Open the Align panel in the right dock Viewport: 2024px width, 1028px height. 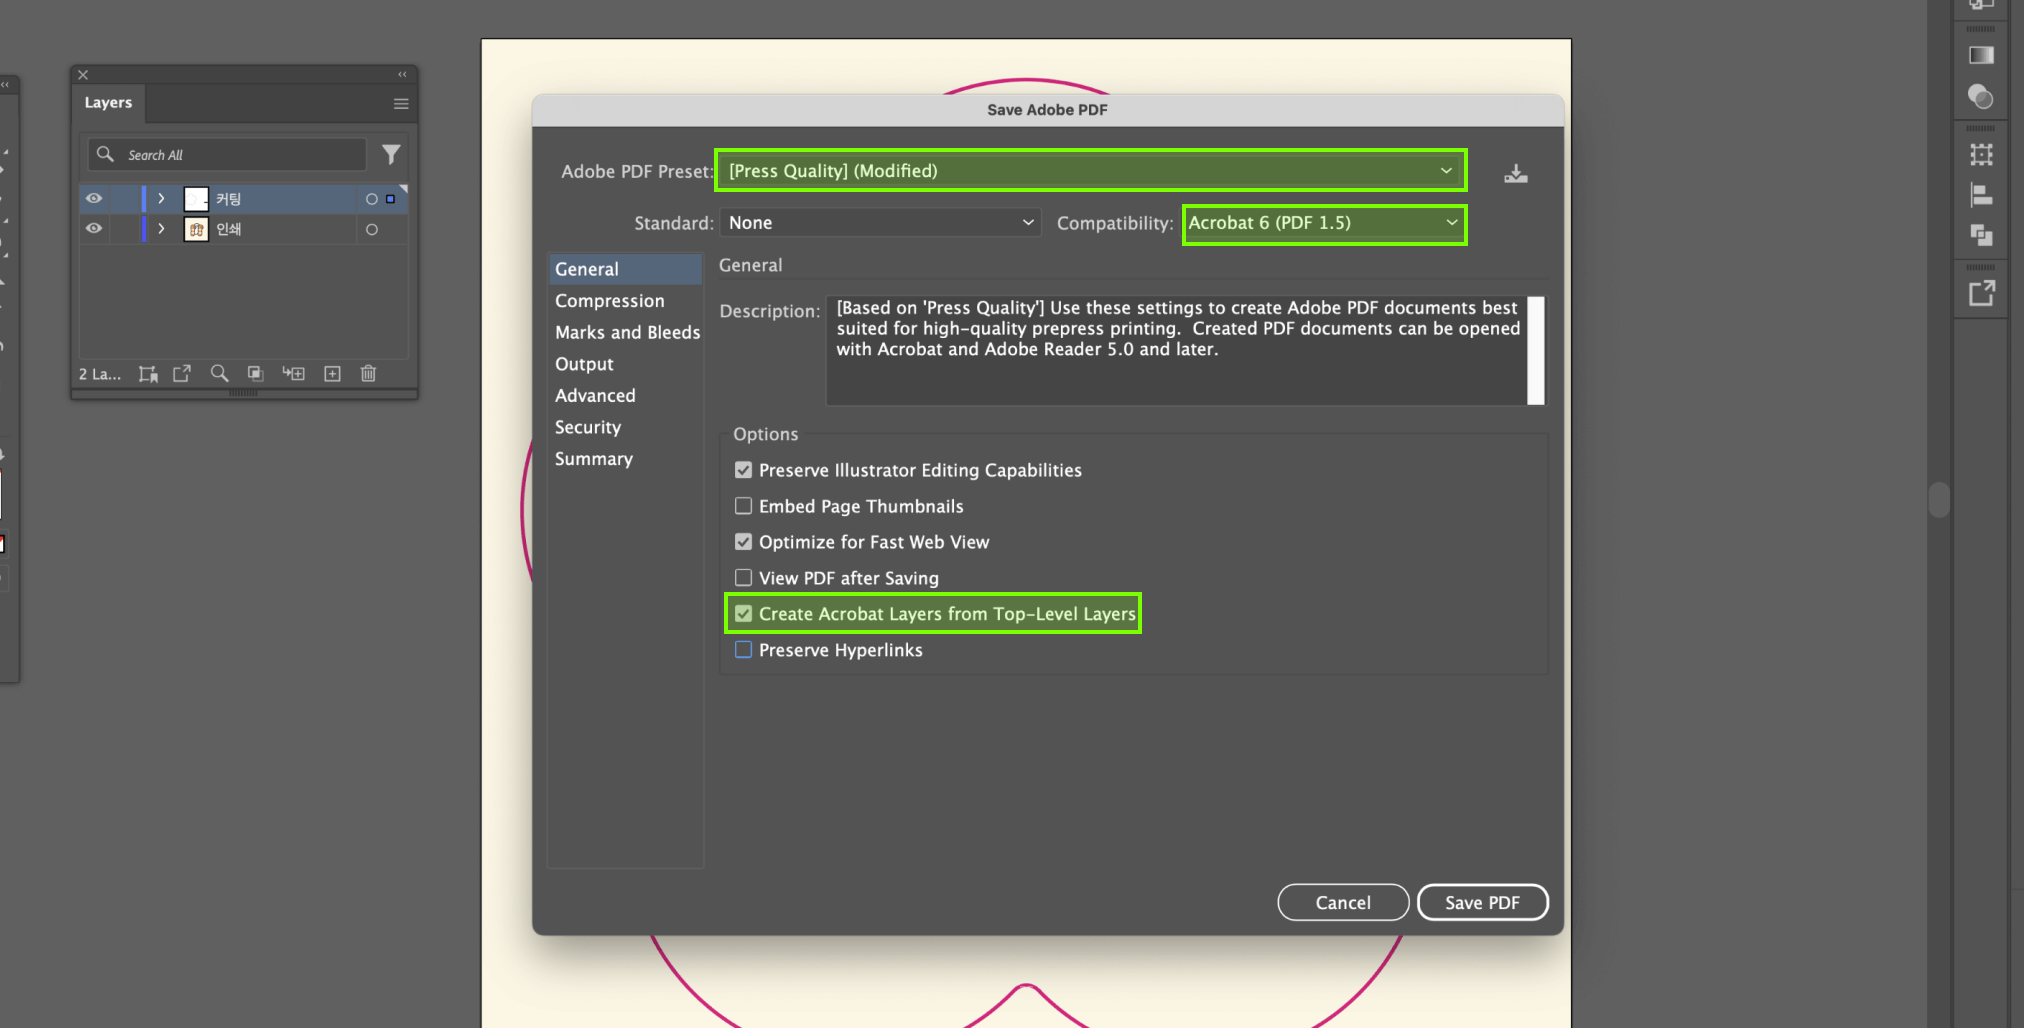1981,195
